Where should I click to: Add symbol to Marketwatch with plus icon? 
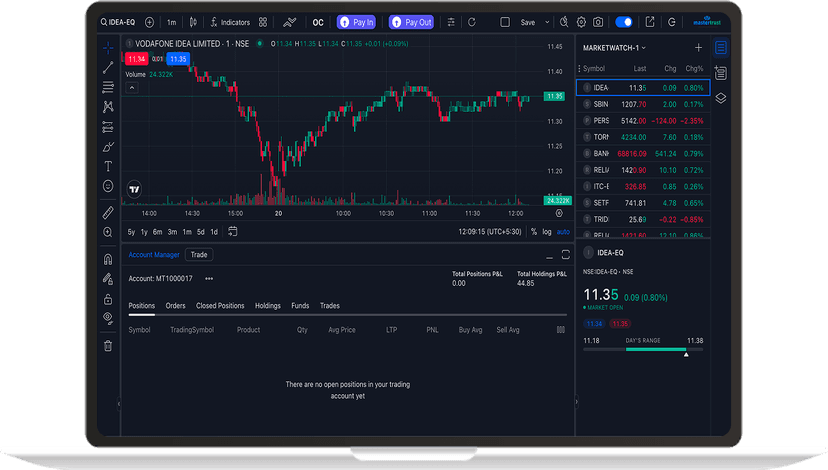coord(698,47)
